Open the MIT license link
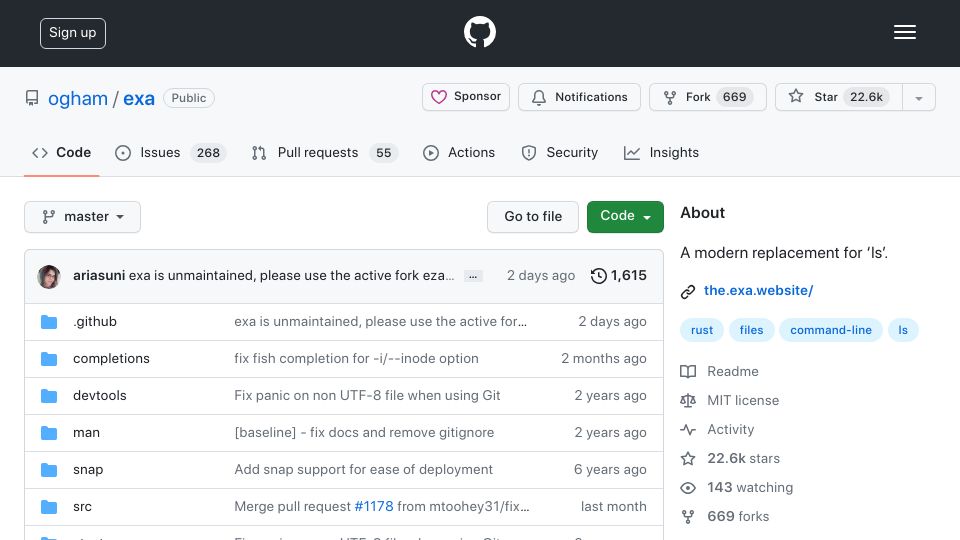 pos(743,400)
